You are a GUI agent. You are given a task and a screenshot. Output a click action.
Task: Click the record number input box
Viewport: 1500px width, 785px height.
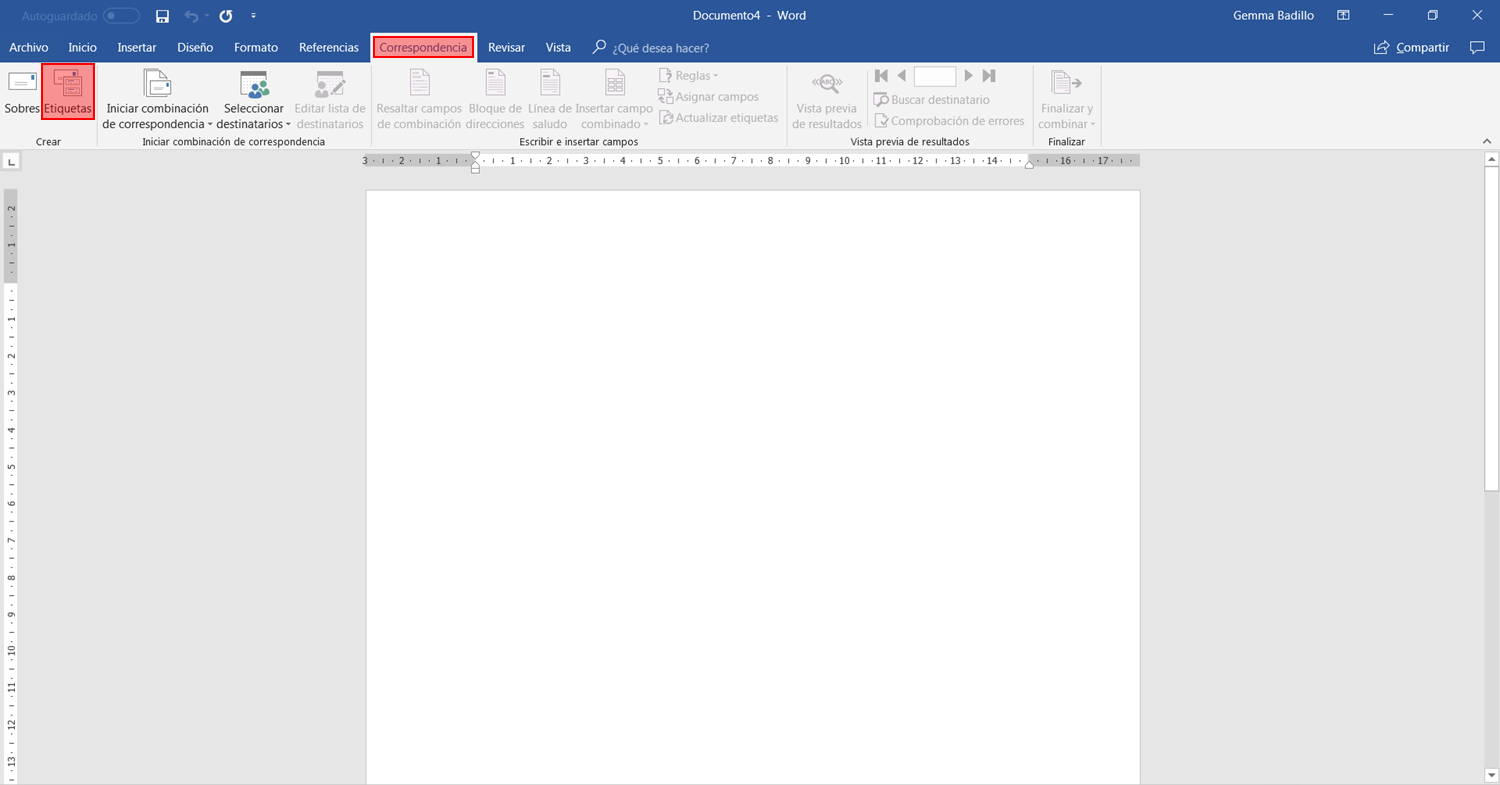(935, 76)
